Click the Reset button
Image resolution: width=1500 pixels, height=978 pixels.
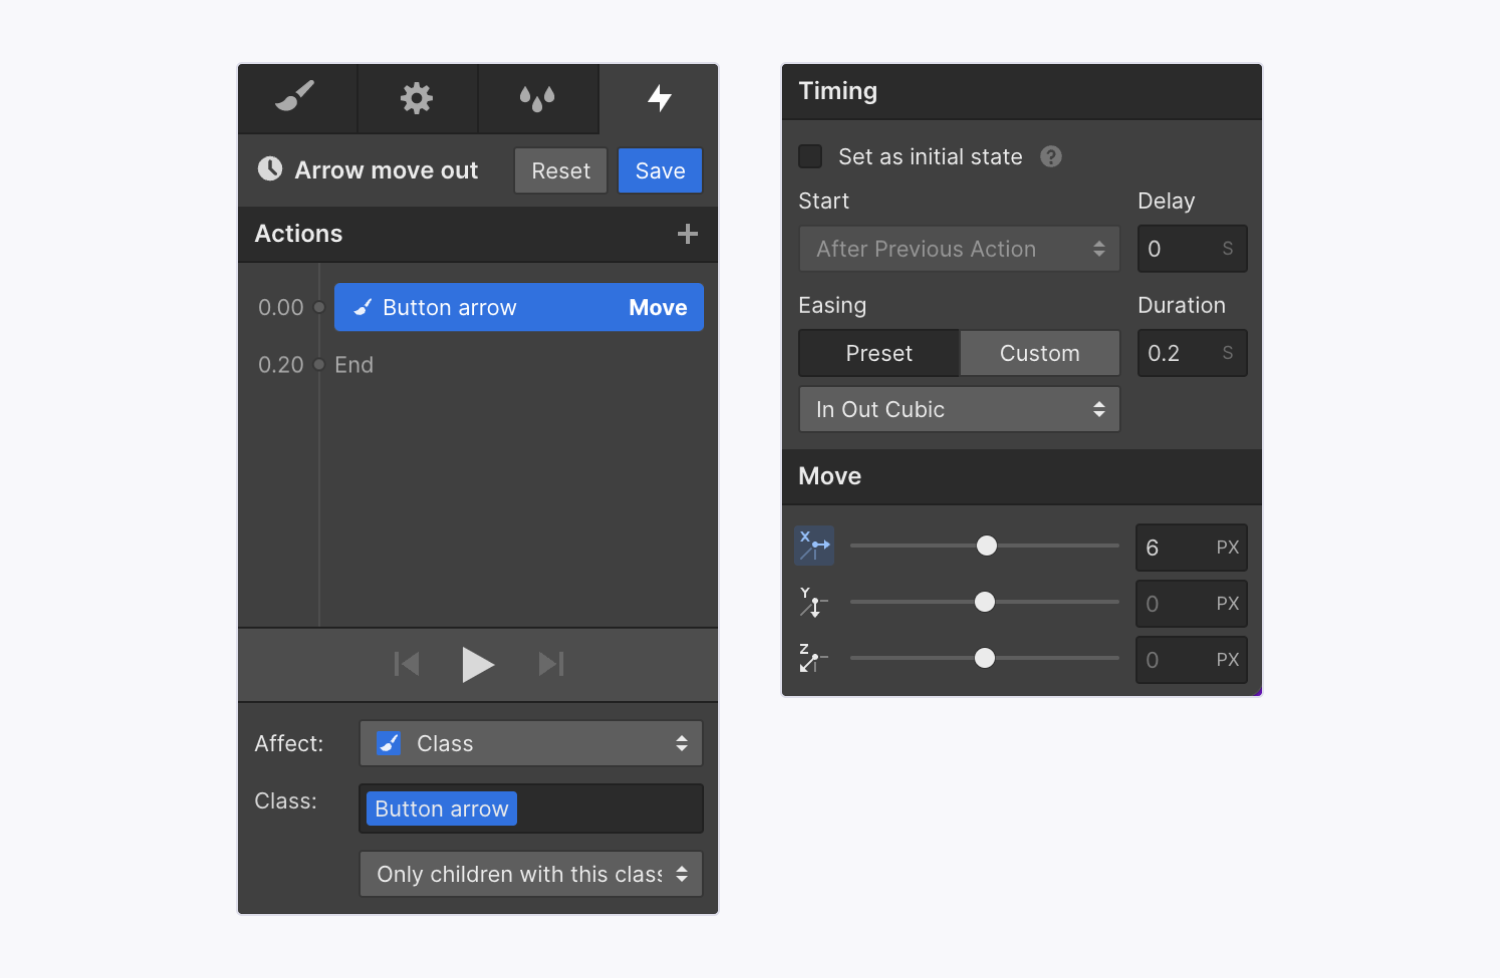(x=561, y=171)
